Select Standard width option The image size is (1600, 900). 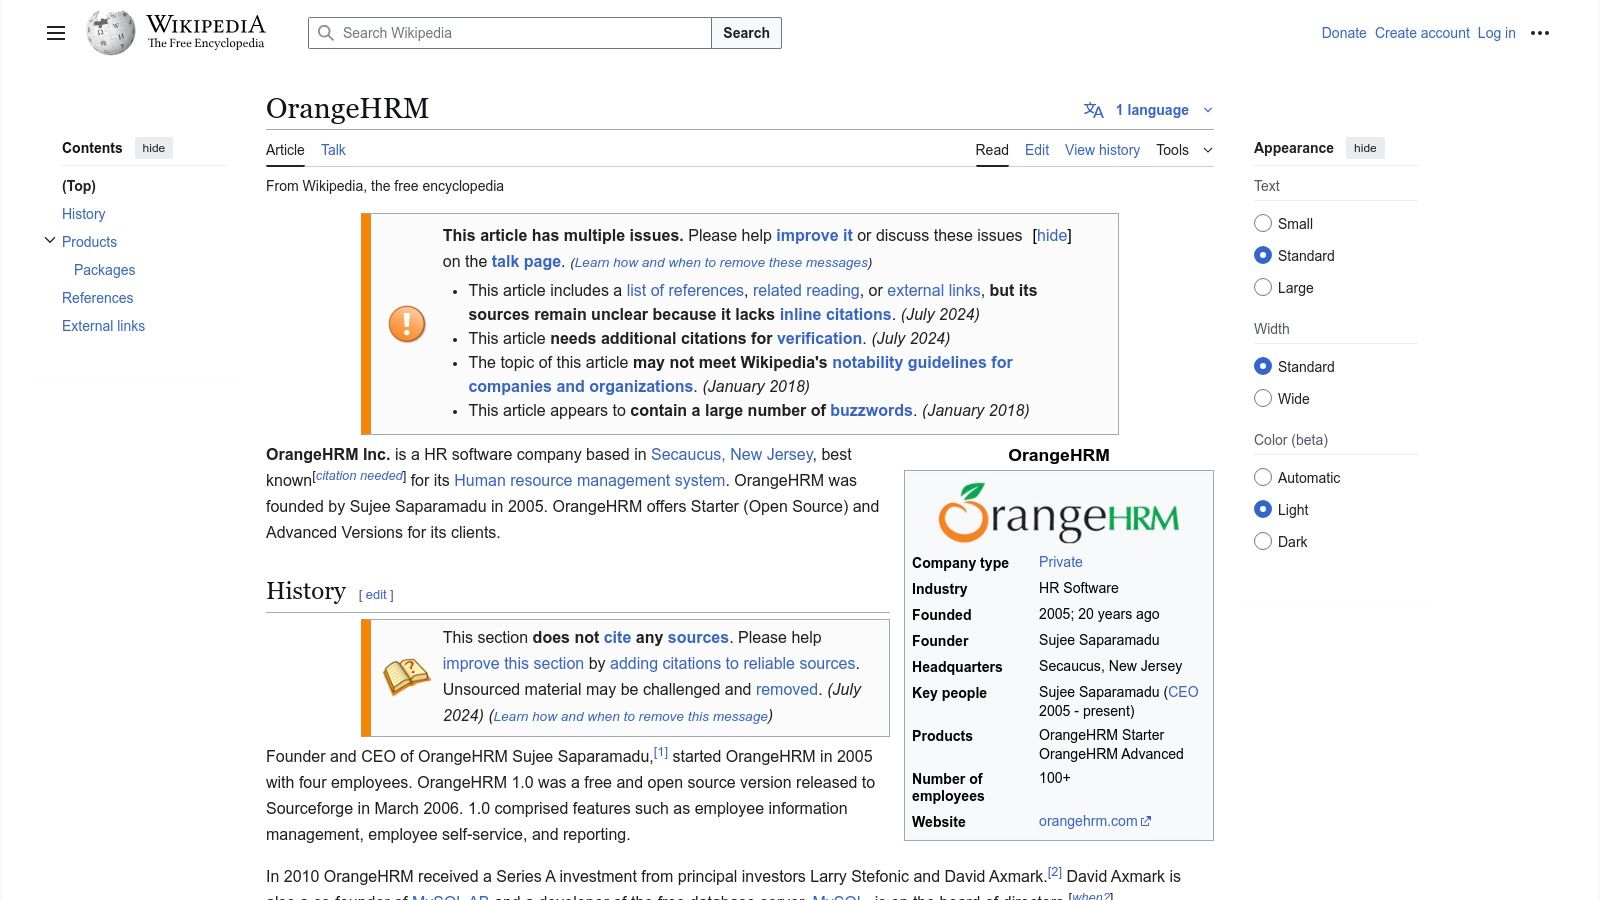(1263, 366)
